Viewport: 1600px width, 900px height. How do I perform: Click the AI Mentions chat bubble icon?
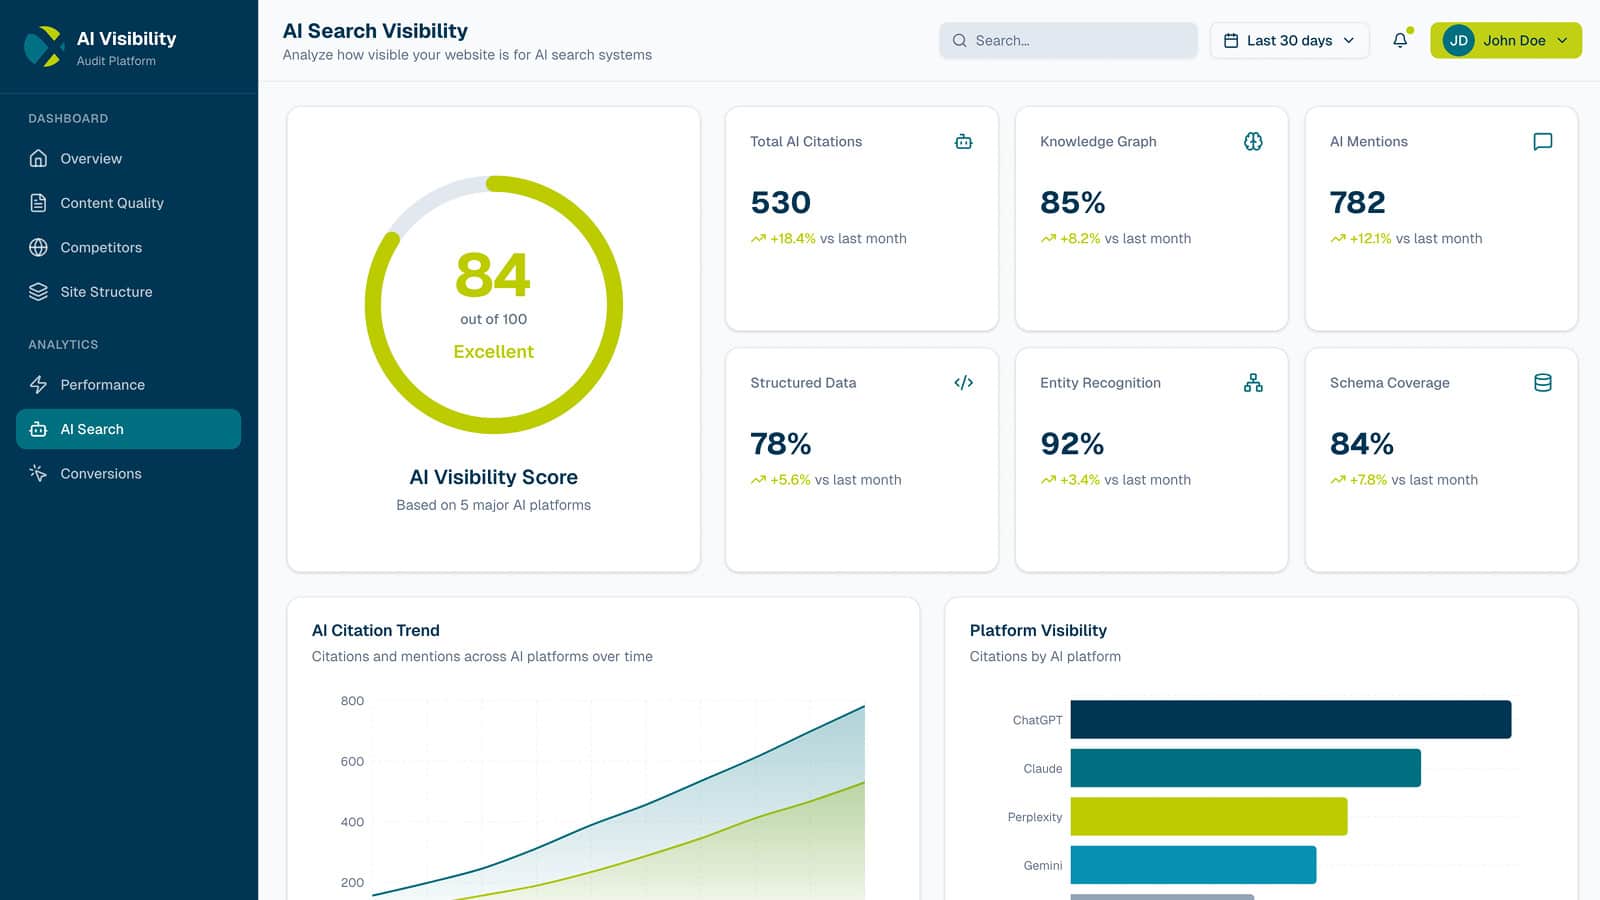(x=1543, y=141)
